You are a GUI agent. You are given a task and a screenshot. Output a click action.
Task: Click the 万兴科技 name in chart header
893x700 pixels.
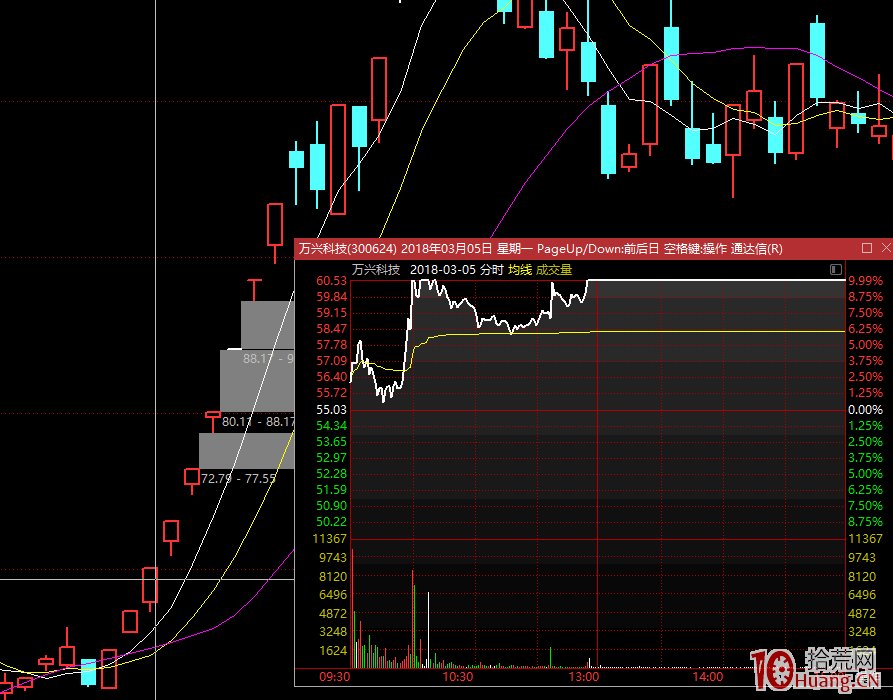(376, 270)
